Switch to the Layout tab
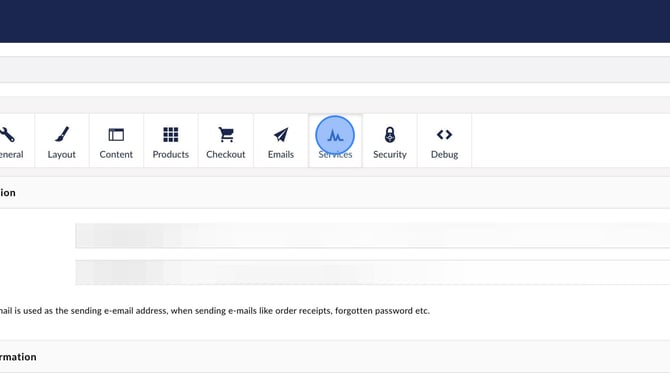Screen dimensions: 670x374 (62, 141)
